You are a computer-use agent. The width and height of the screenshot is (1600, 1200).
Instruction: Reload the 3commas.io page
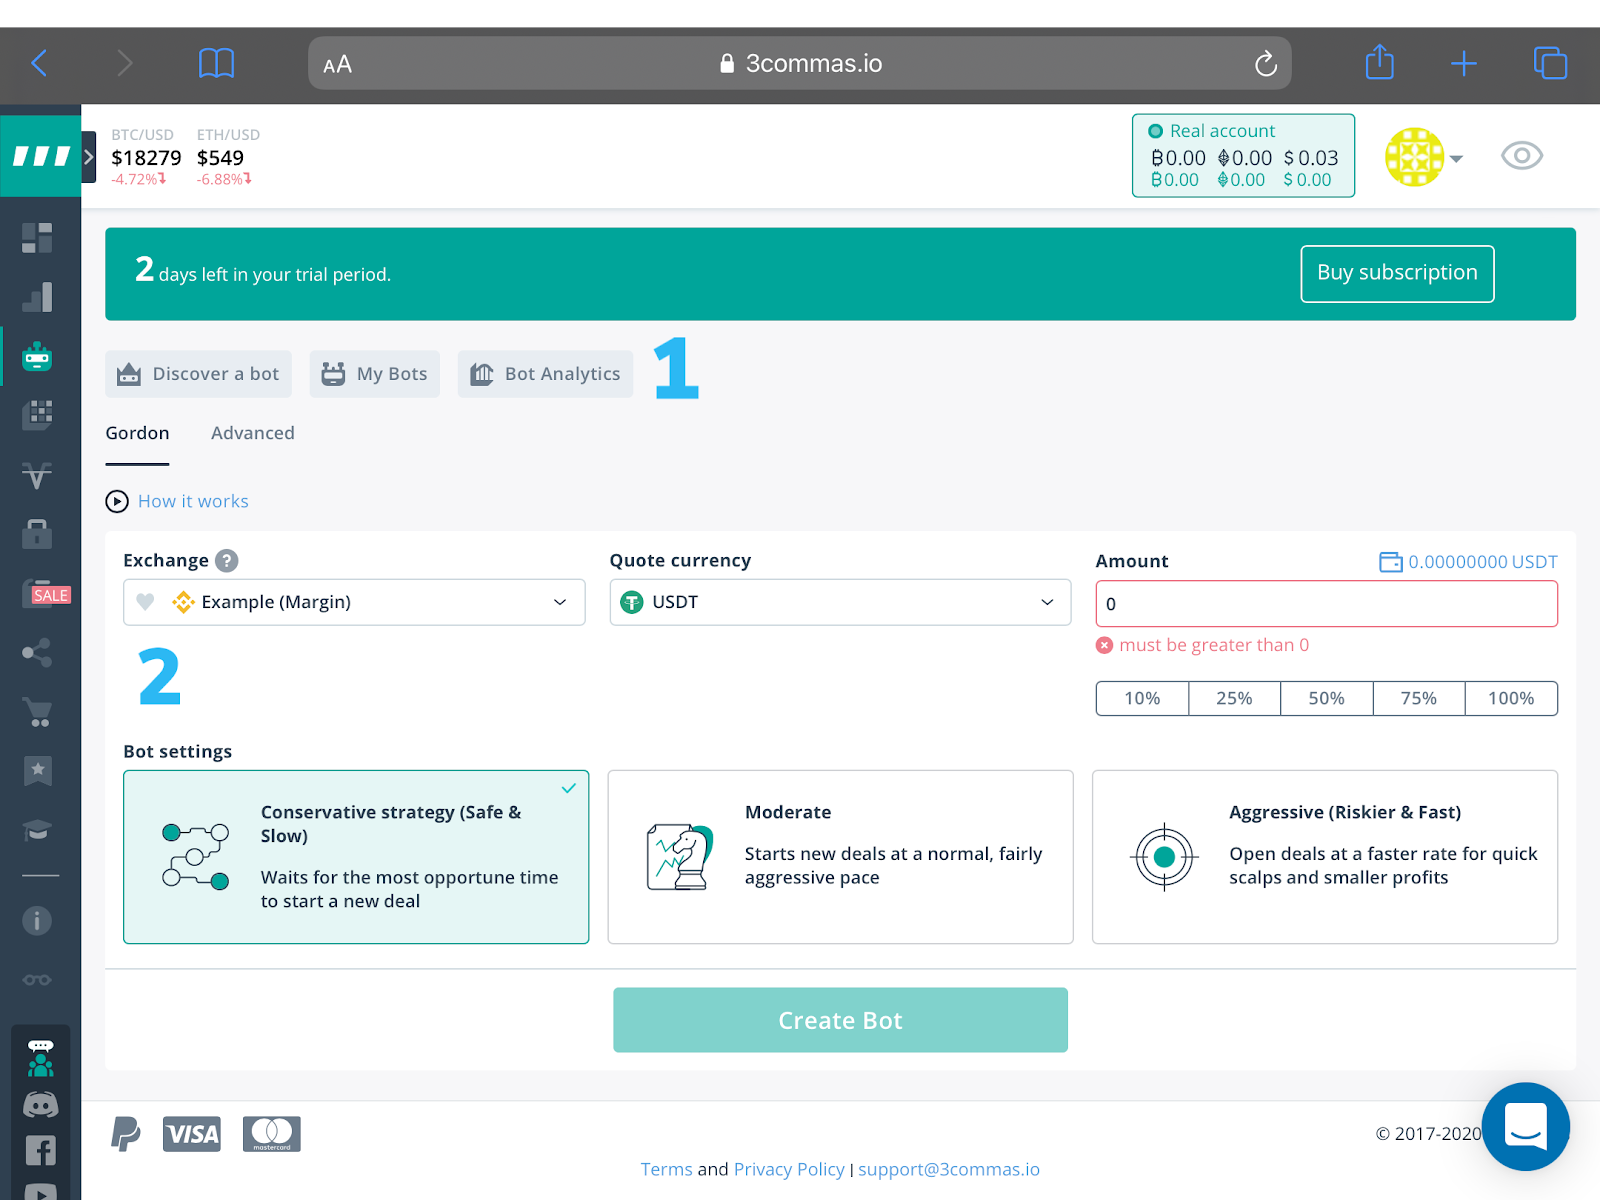tap(1266, 64)
